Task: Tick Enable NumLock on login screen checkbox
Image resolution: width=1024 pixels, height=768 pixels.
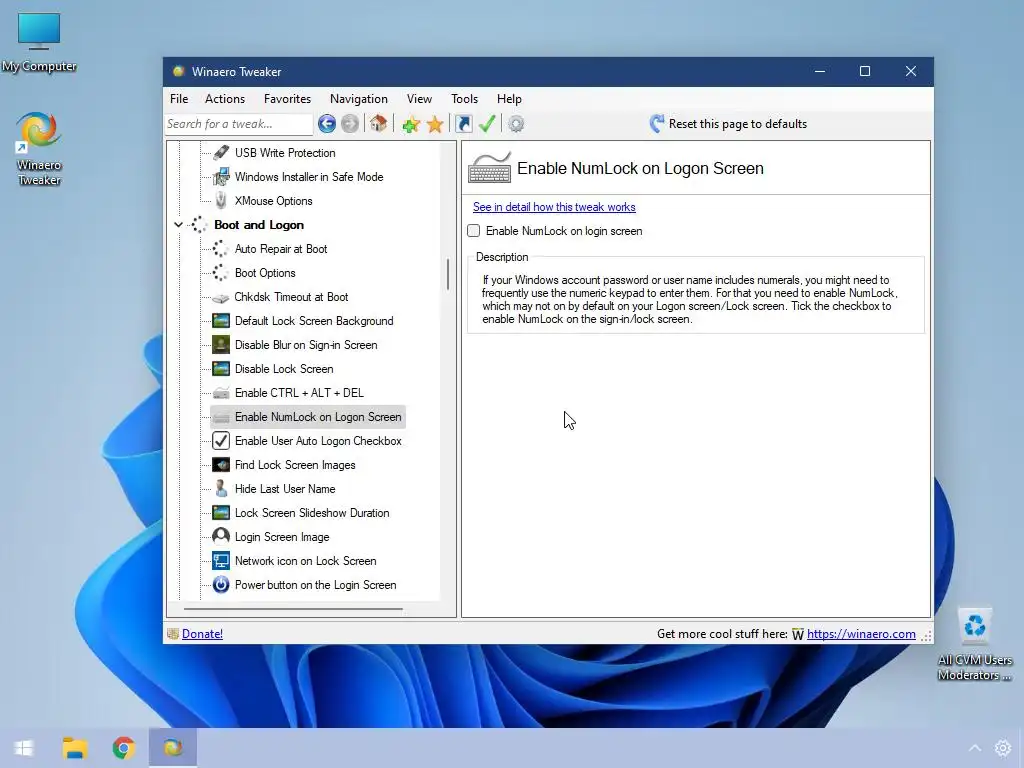Action: 473,231
